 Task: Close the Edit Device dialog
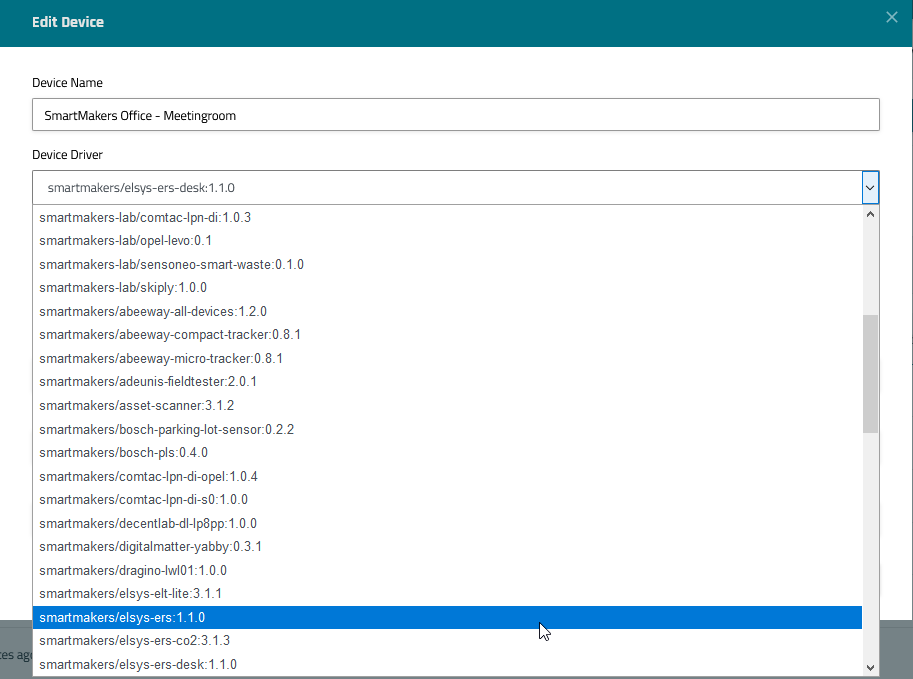point(892,17)
